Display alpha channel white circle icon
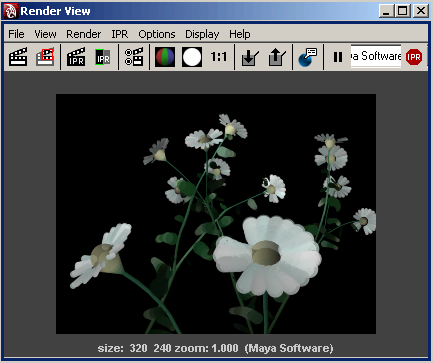This screenshot has height=363, width=433. (x=192, y=57)
